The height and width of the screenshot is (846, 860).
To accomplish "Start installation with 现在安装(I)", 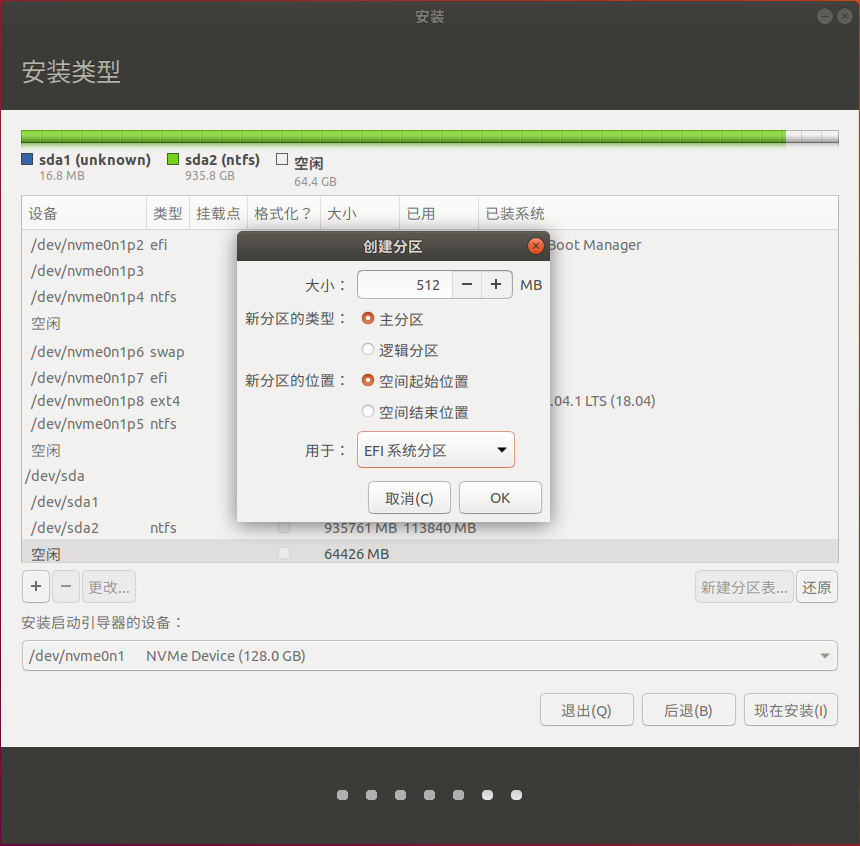I will point(790,710).
